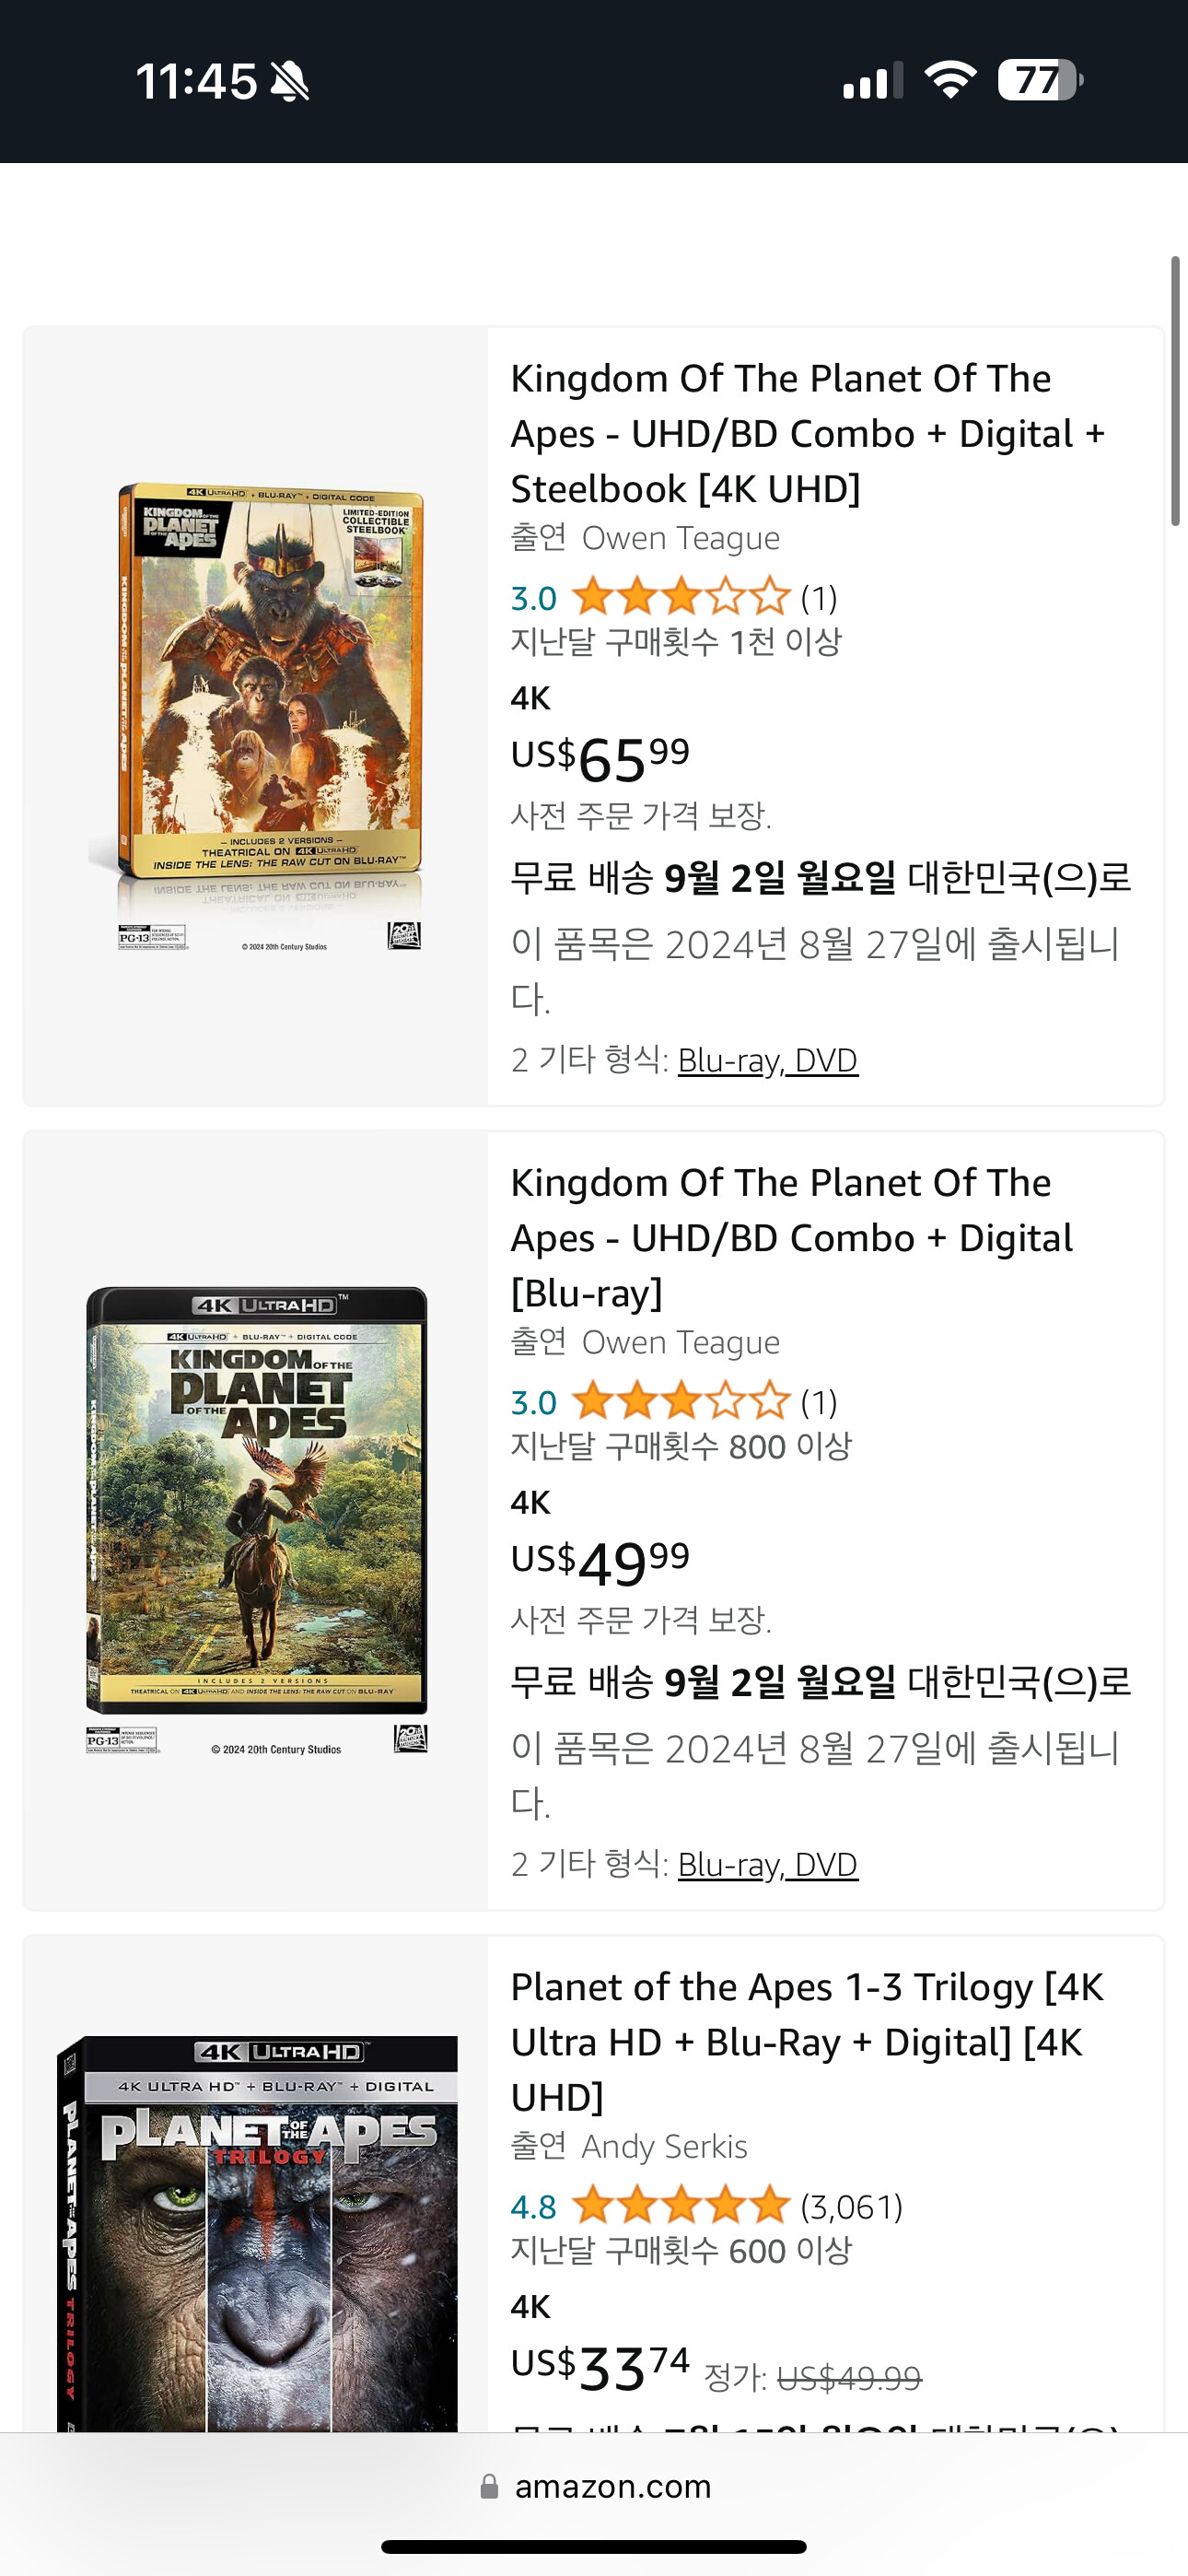Open the Planet of the Apes 1-3 Trilogy title
Screen dimensions: 1188x2576
(x=806, y=2041)
